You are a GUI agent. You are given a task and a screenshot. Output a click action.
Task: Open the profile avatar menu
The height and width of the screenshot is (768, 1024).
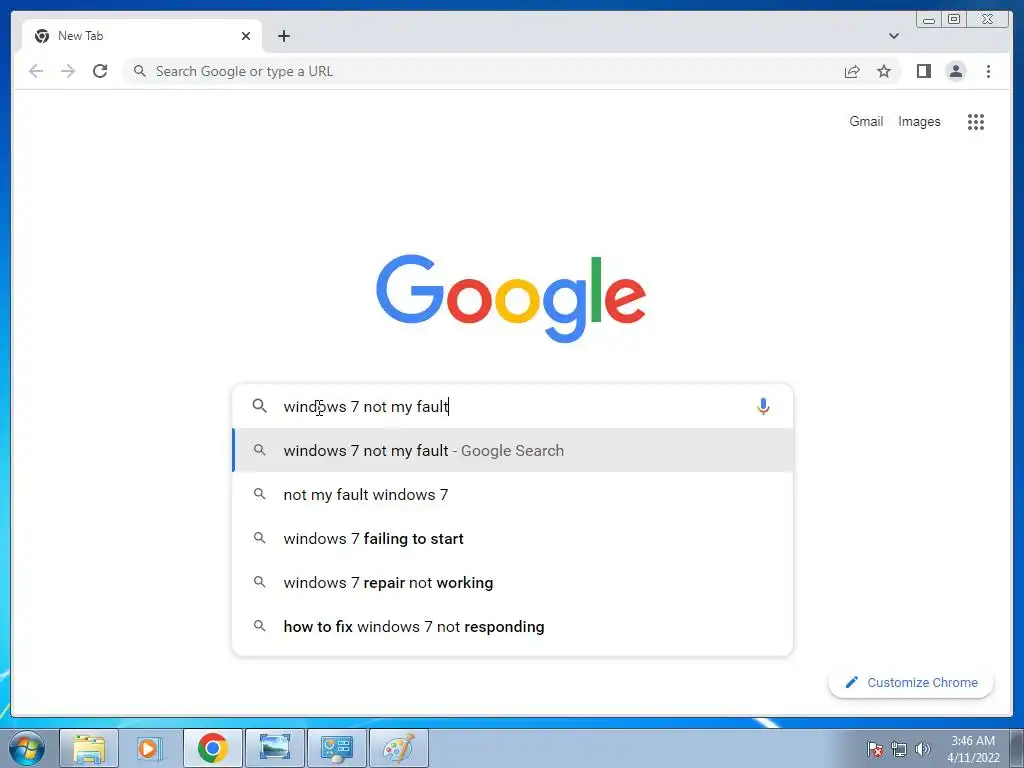tap(955, 71)
